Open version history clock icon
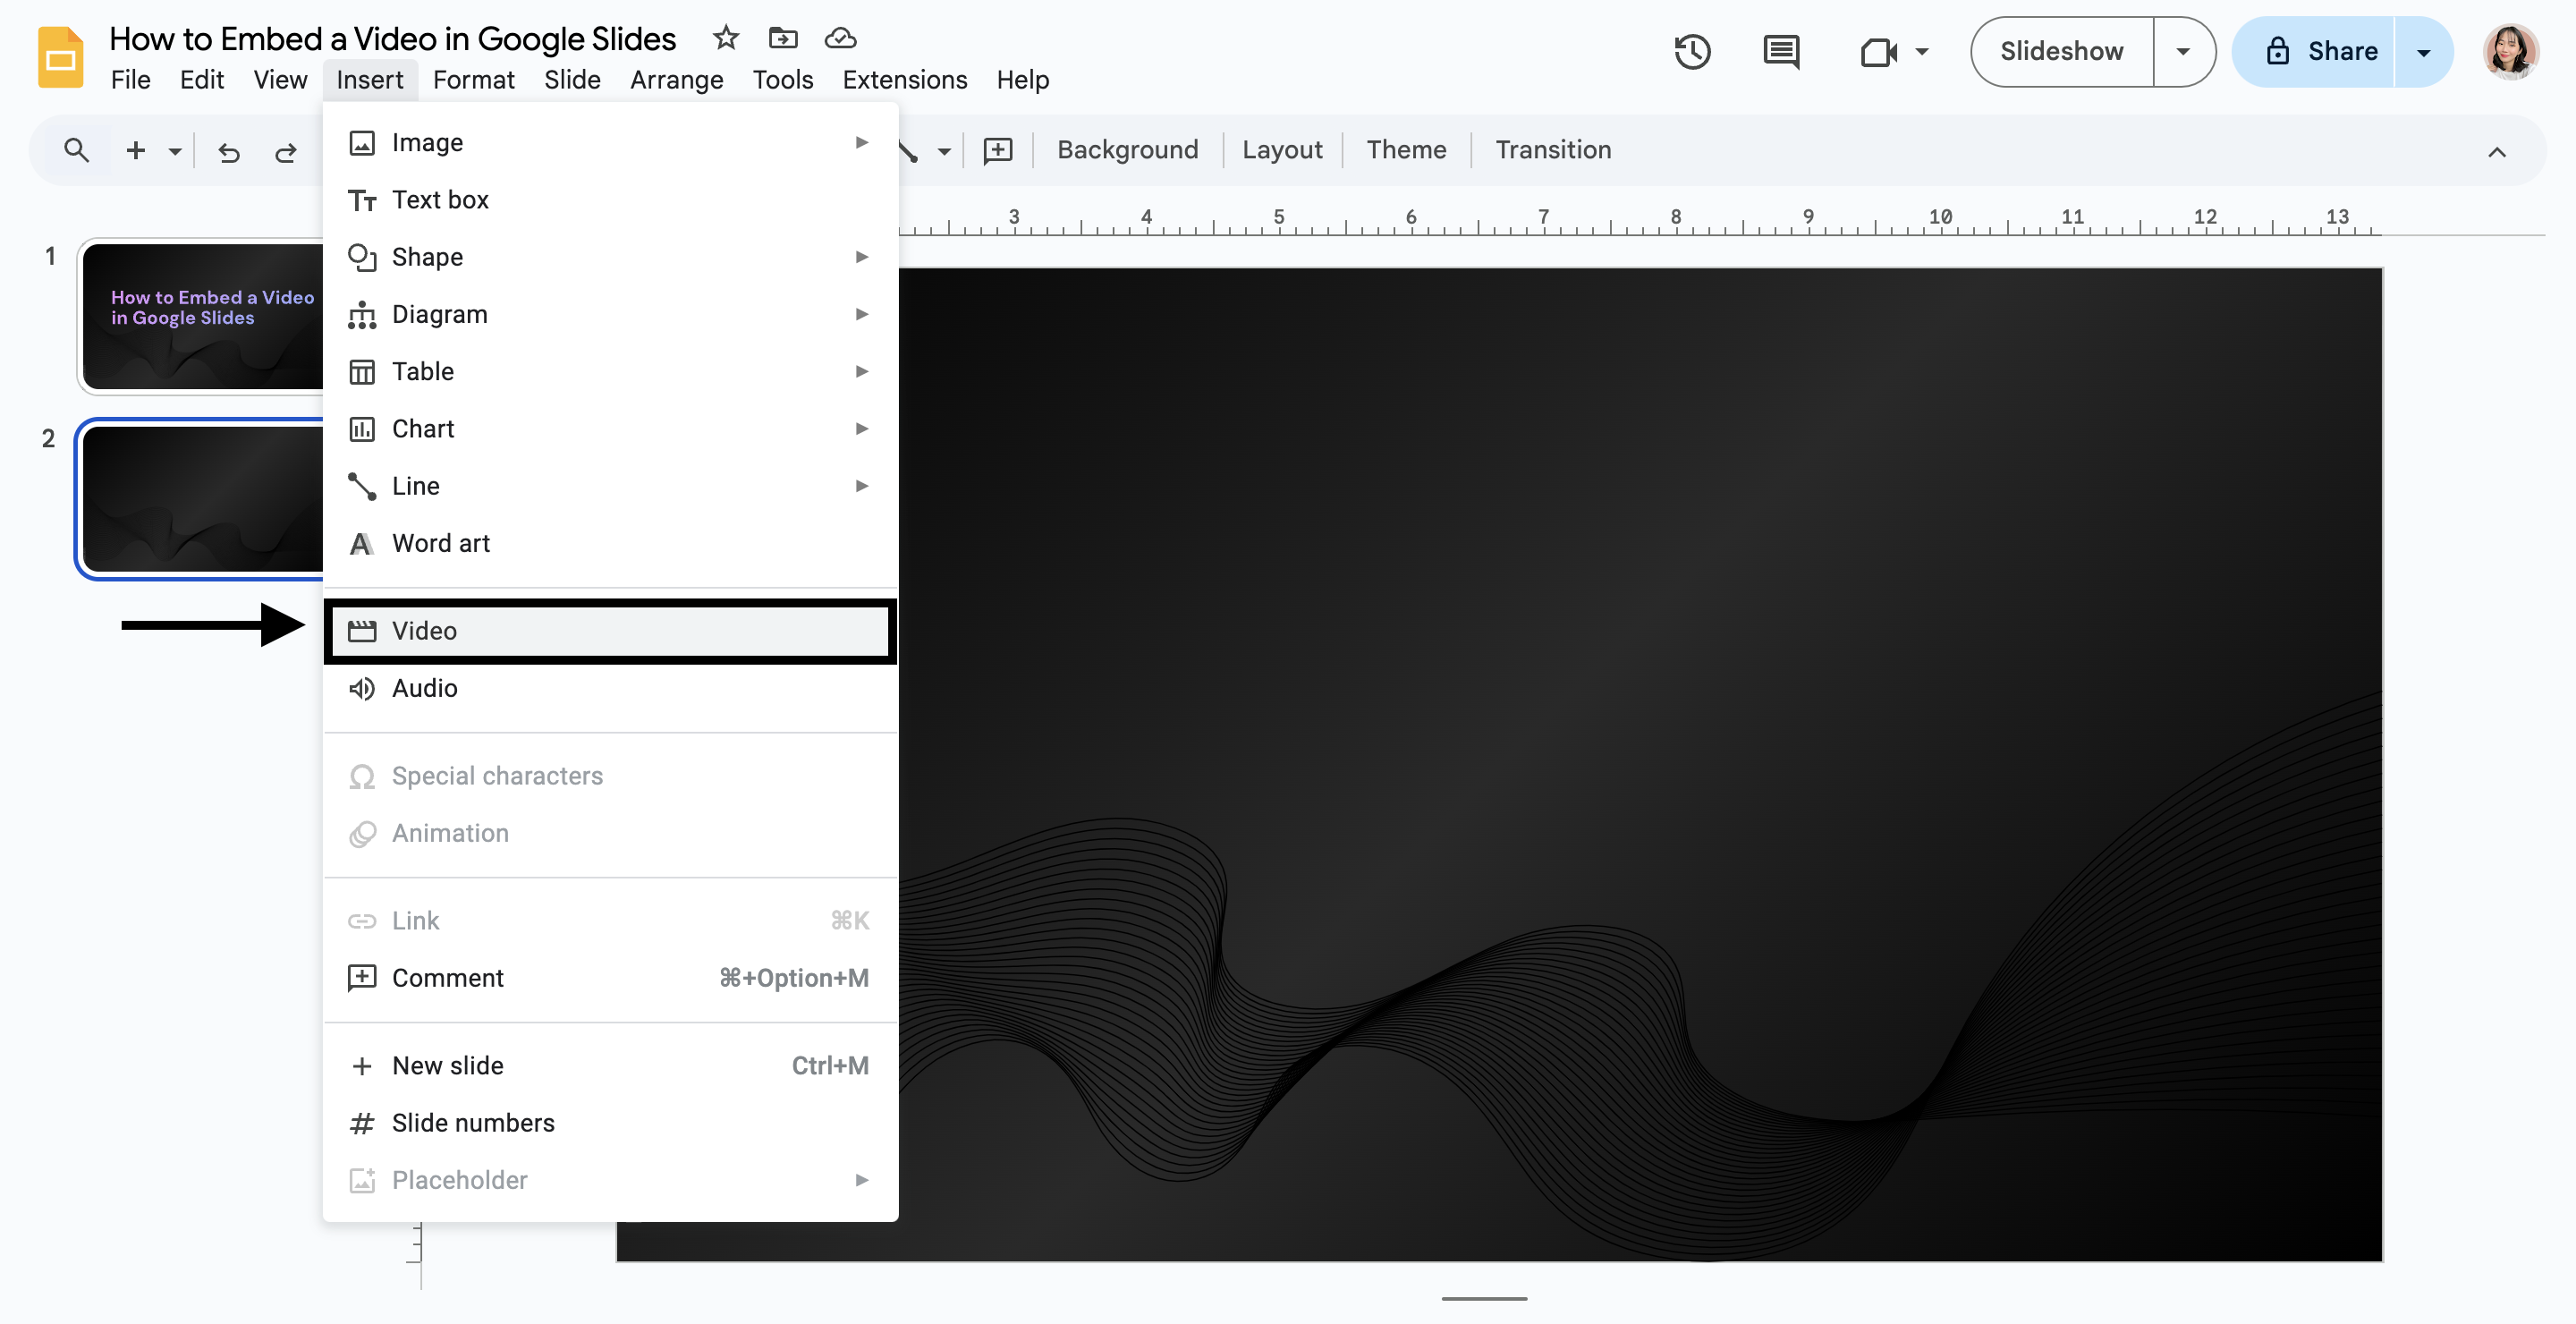Image resolution: width=2576 pixels, height=1324 pixels. (x=1692, y=52)
